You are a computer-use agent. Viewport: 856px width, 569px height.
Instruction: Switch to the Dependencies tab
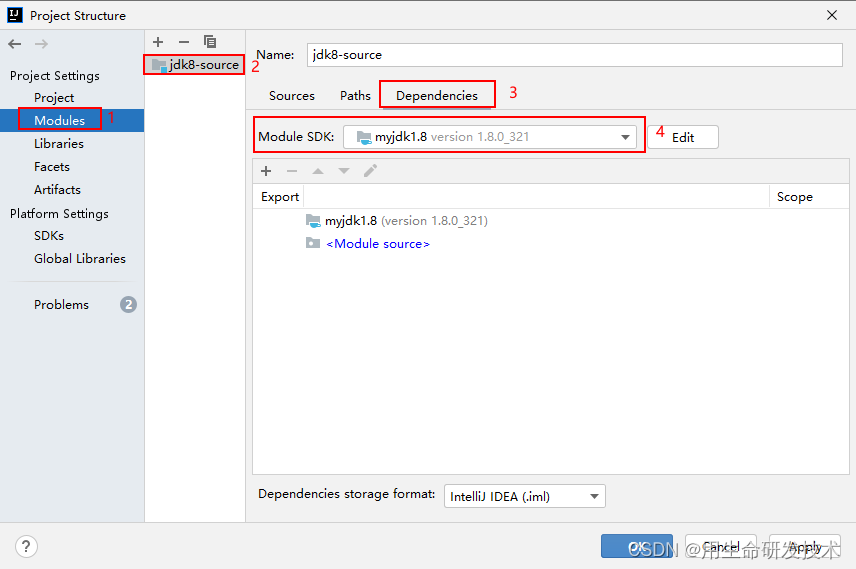click(437, 96)
